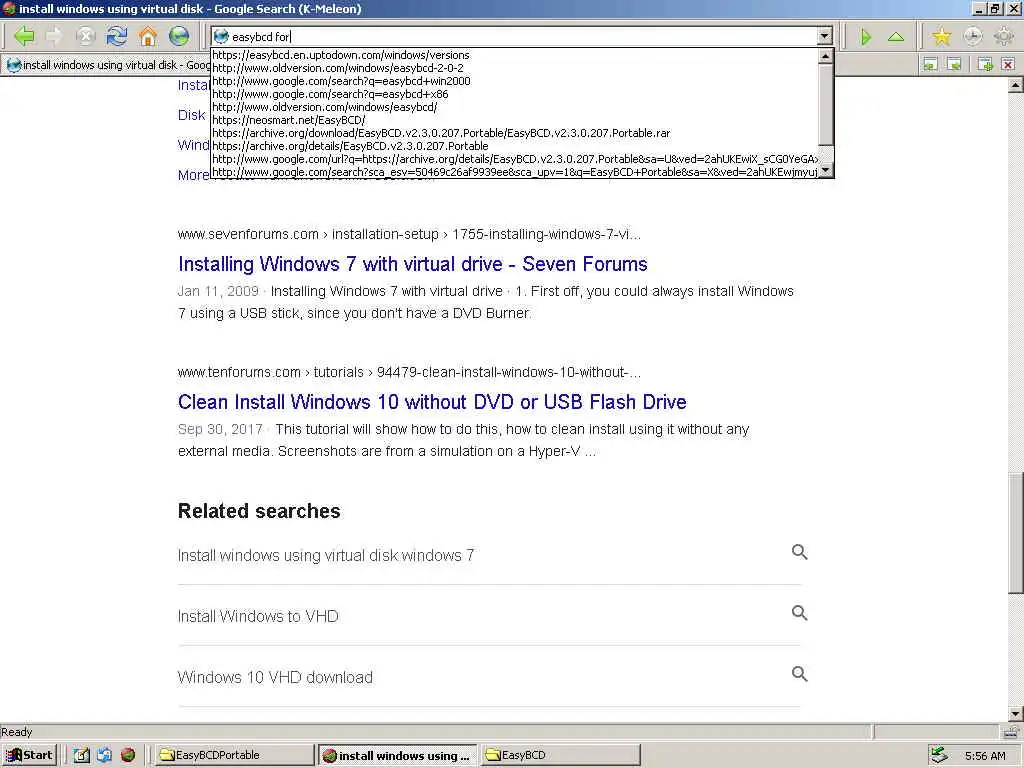Click the green Up triangle button
This screenshot has width=1024, height=768.
pyautogui.click(x=896, y=37)
